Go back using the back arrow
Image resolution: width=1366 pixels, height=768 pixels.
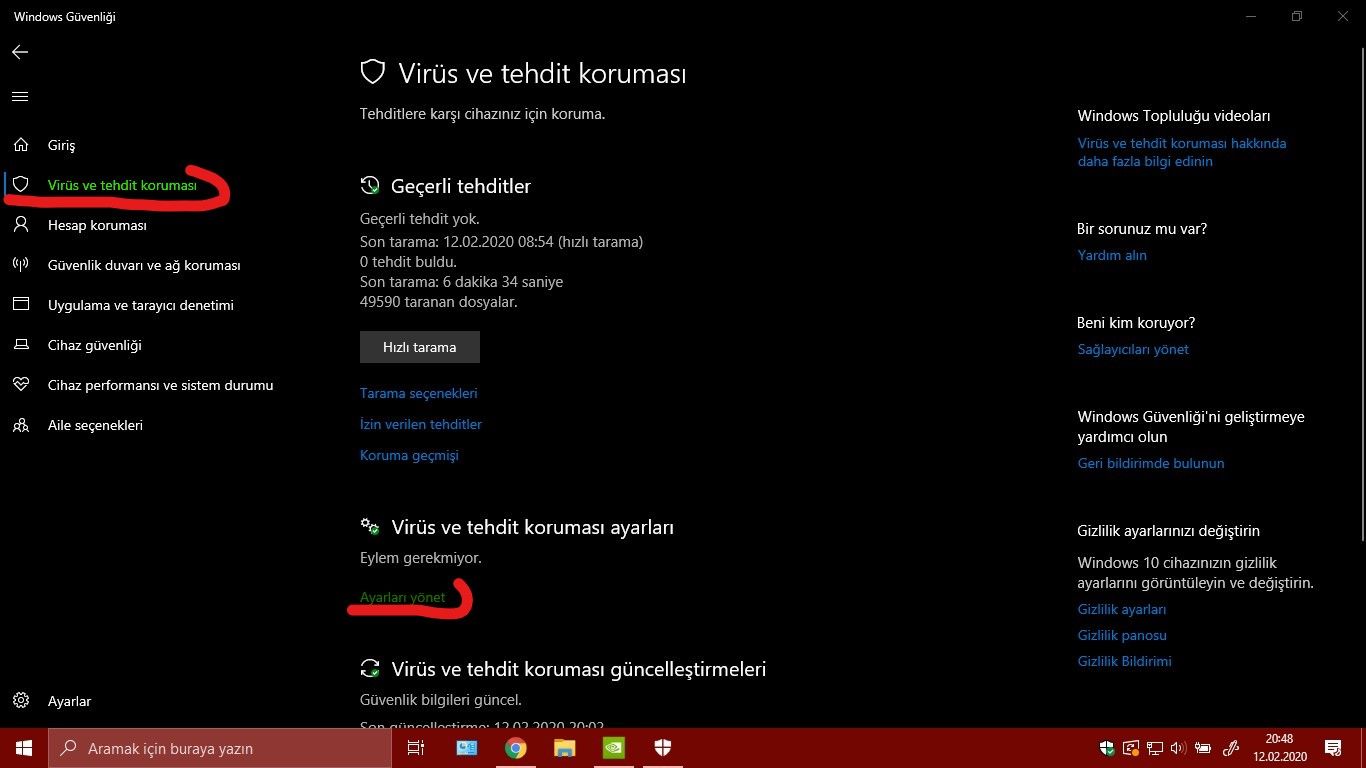20,52
